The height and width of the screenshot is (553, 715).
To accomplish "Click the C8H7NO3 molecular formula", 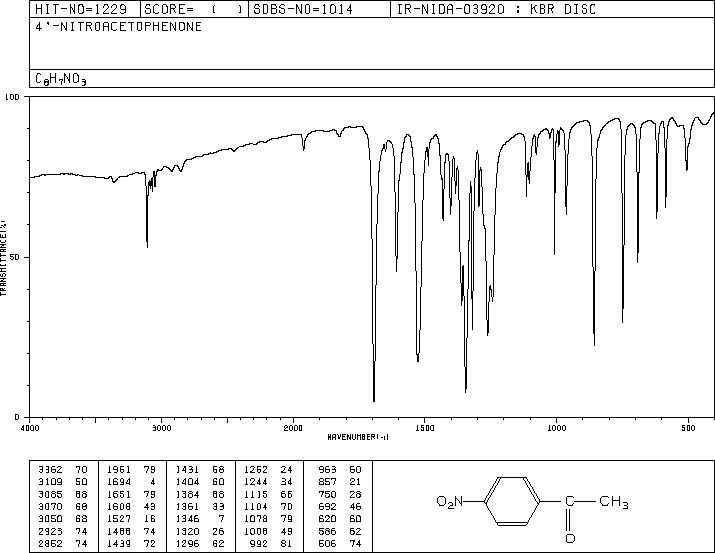I will (x=61, y=79).
